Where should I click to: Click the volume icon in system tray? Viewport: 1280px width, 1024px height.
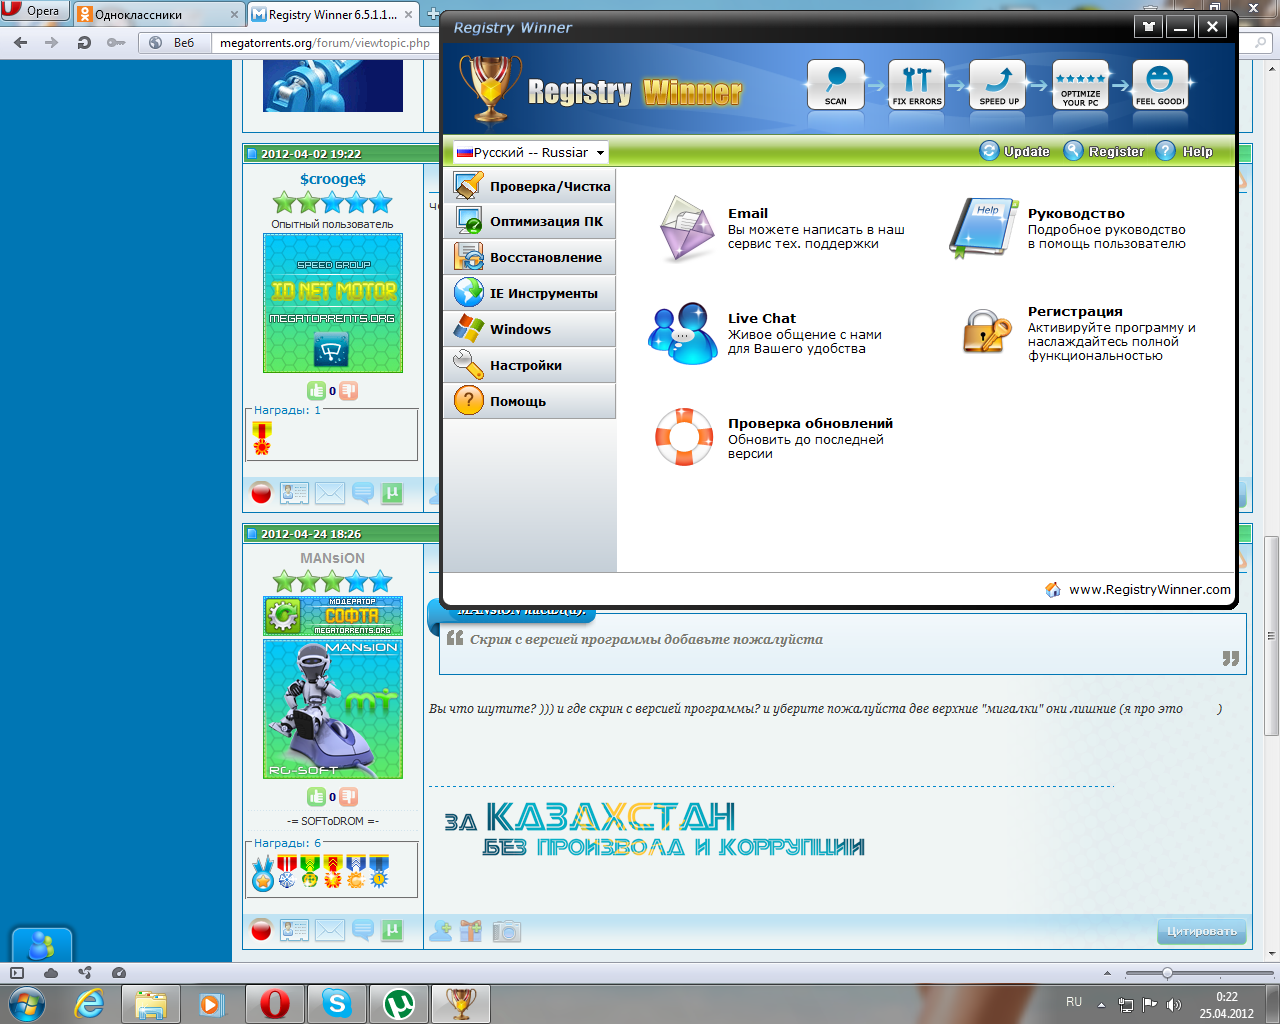[1173, 1004]
